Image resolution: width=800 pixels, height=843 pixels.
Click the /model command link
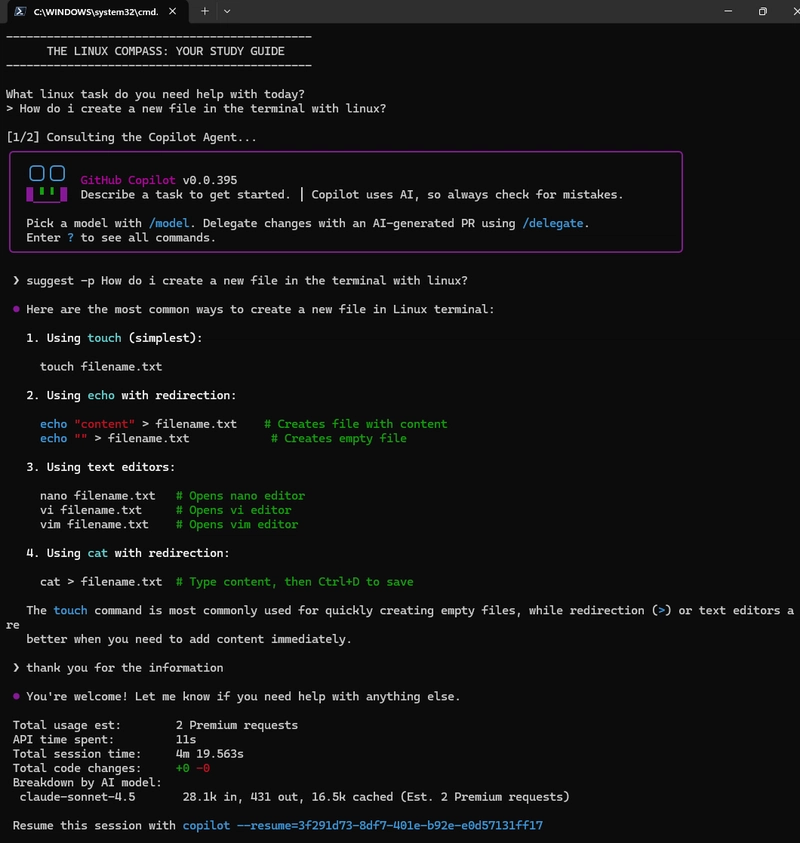point(168,223)
